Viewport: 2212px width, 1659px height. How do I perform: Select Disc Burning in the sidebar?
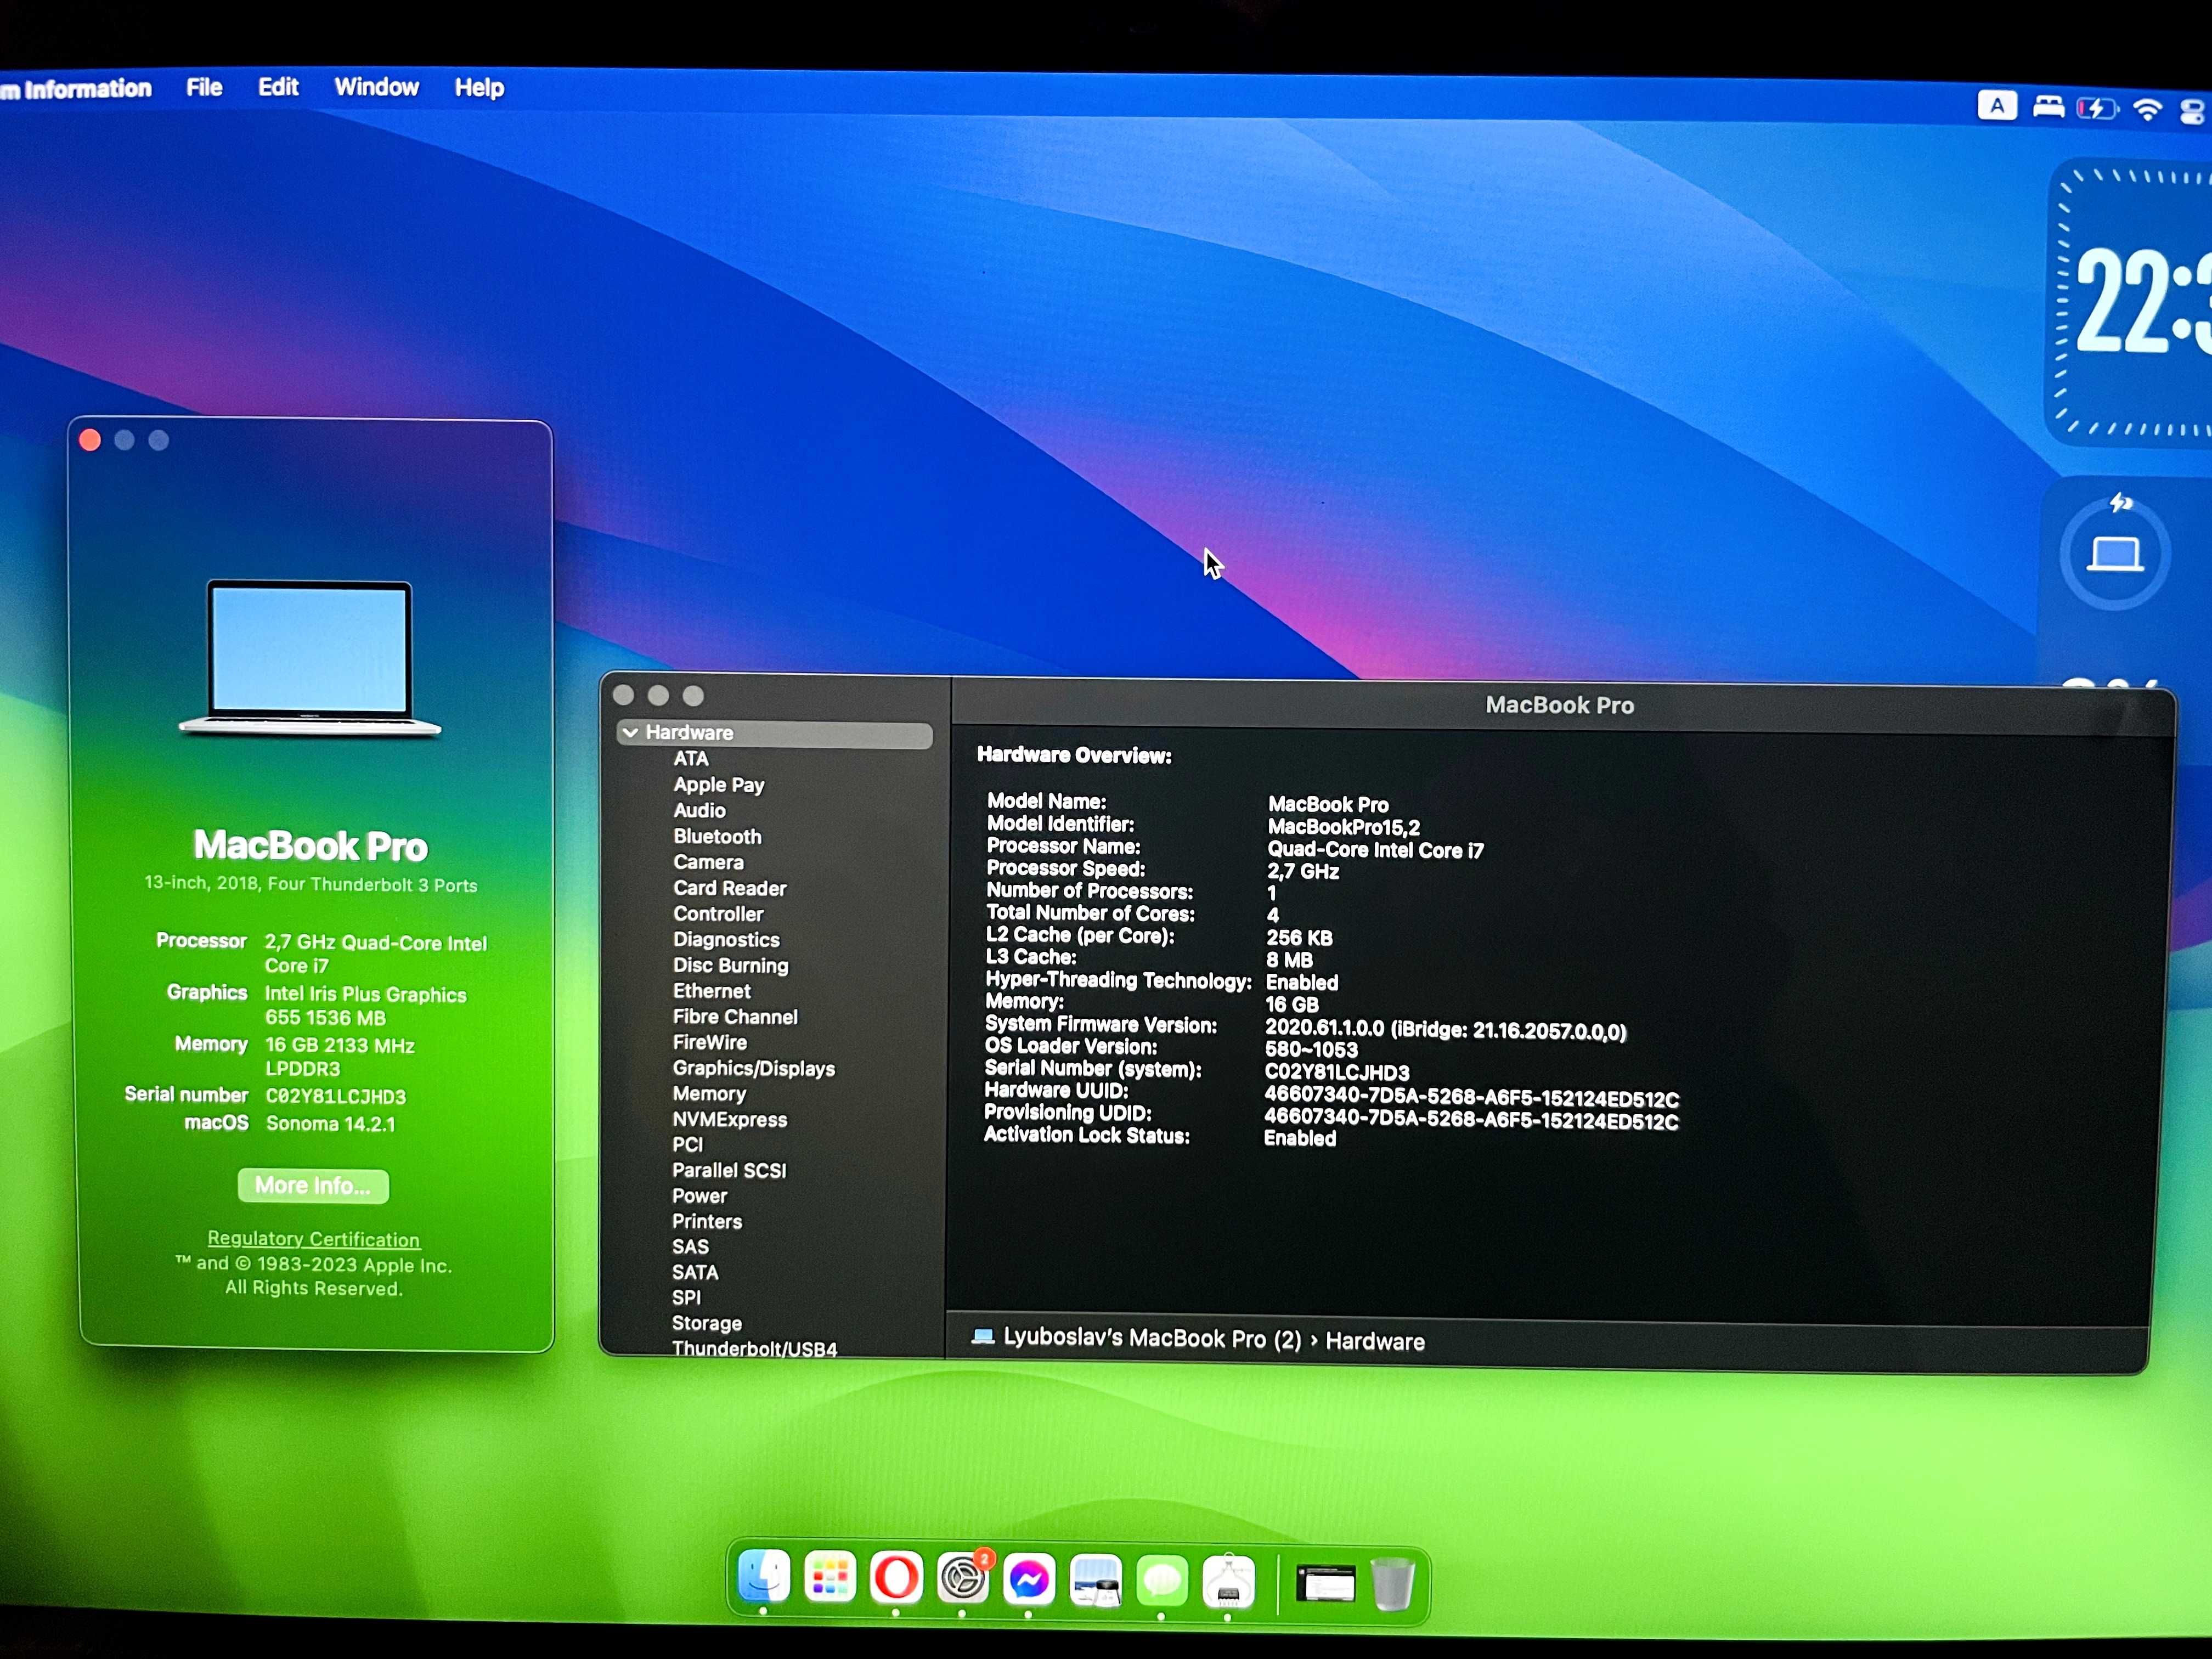click(730, 966)
